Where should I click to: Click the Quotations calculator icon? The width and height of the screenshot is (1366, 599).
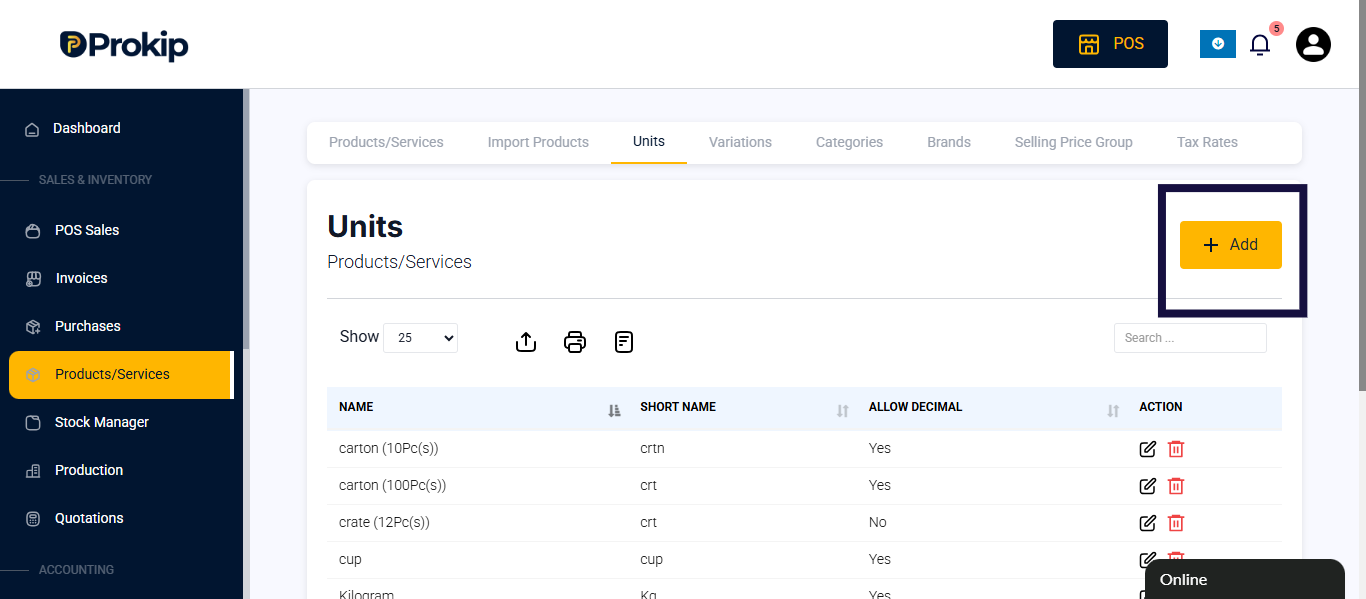click(x=33, y=519)
